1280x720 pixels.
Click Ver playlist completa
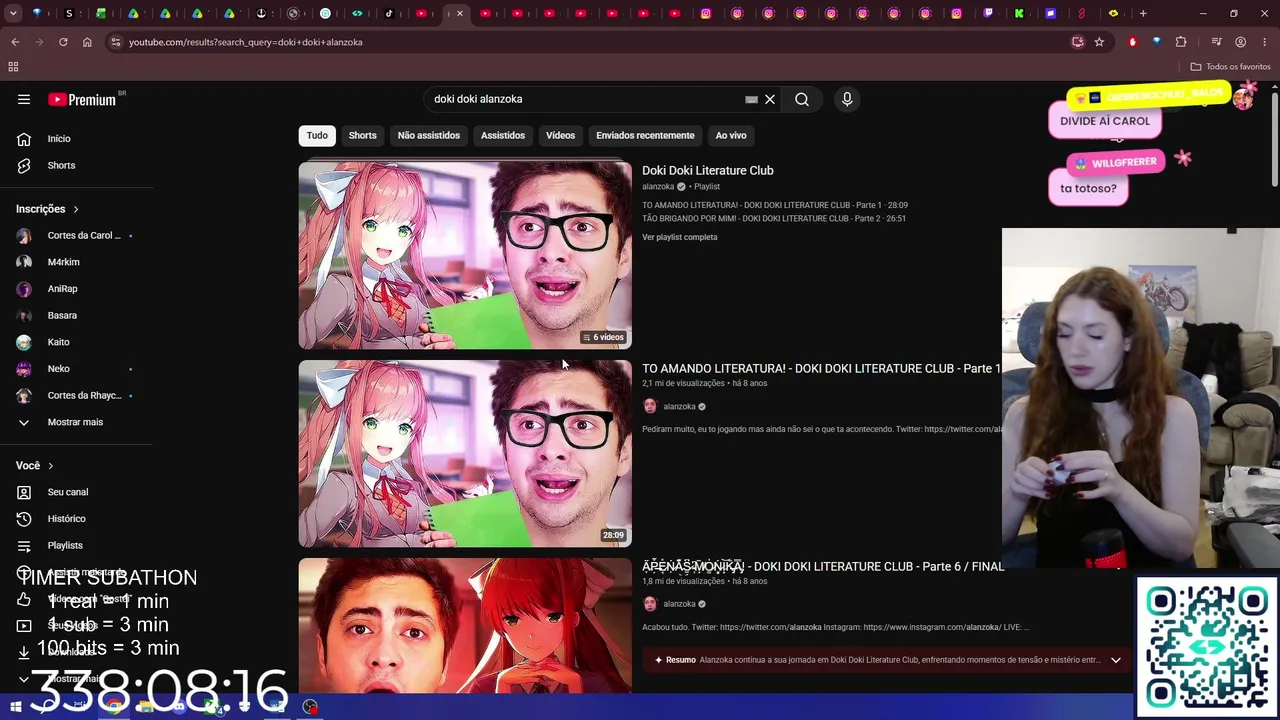pyautogui.click(x=680, y=237)
